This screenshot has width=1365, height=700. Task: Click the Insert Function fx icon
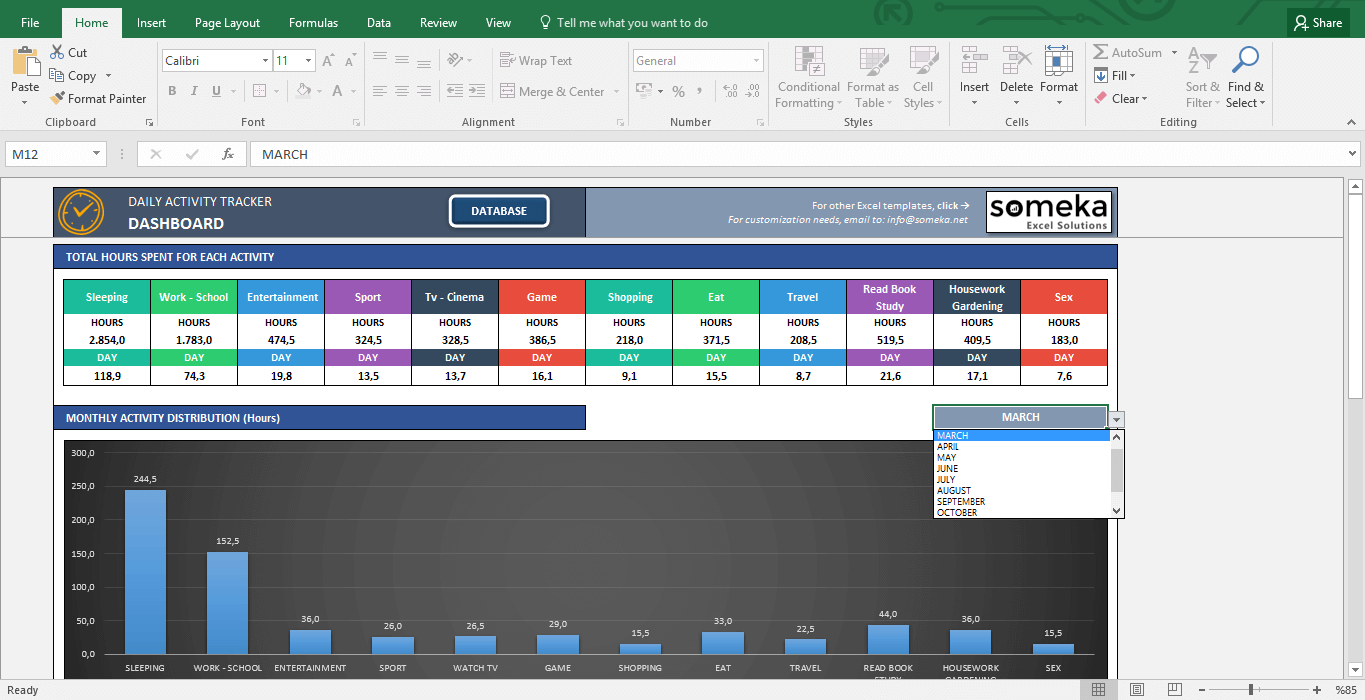[x=228, y=154]
